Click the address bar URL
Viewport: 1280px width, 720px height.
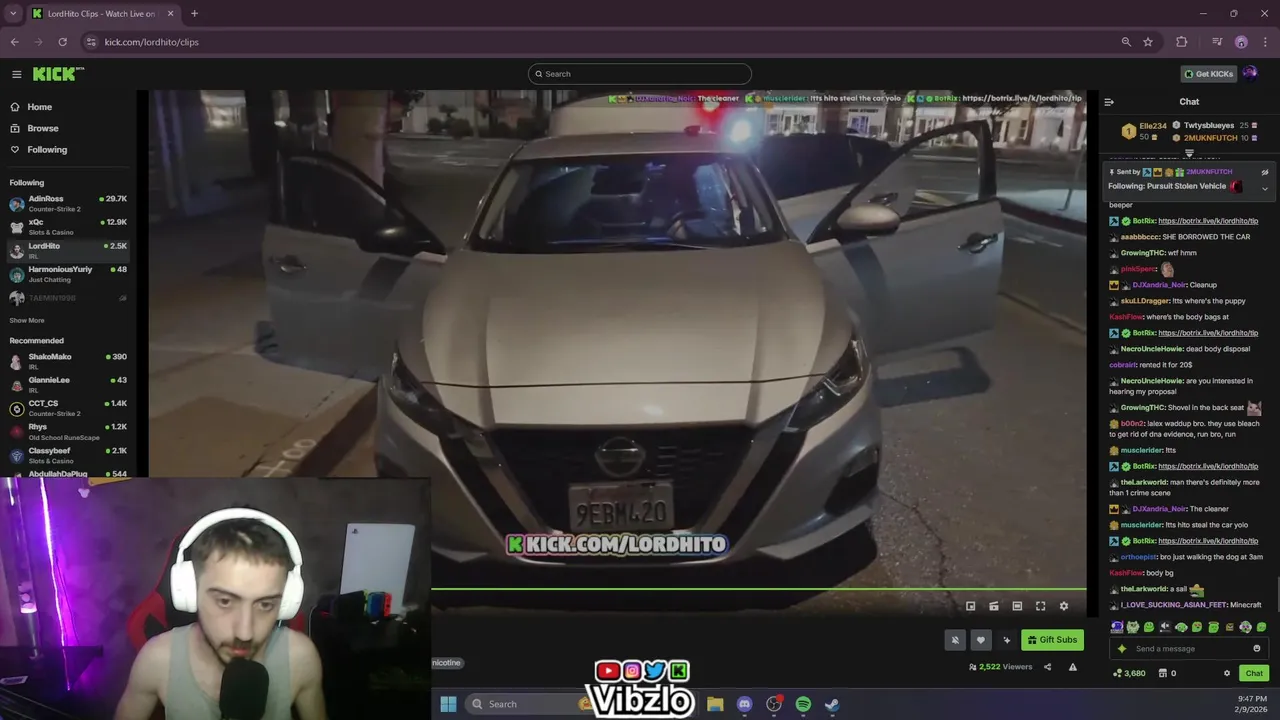click(x=152, y=42)
